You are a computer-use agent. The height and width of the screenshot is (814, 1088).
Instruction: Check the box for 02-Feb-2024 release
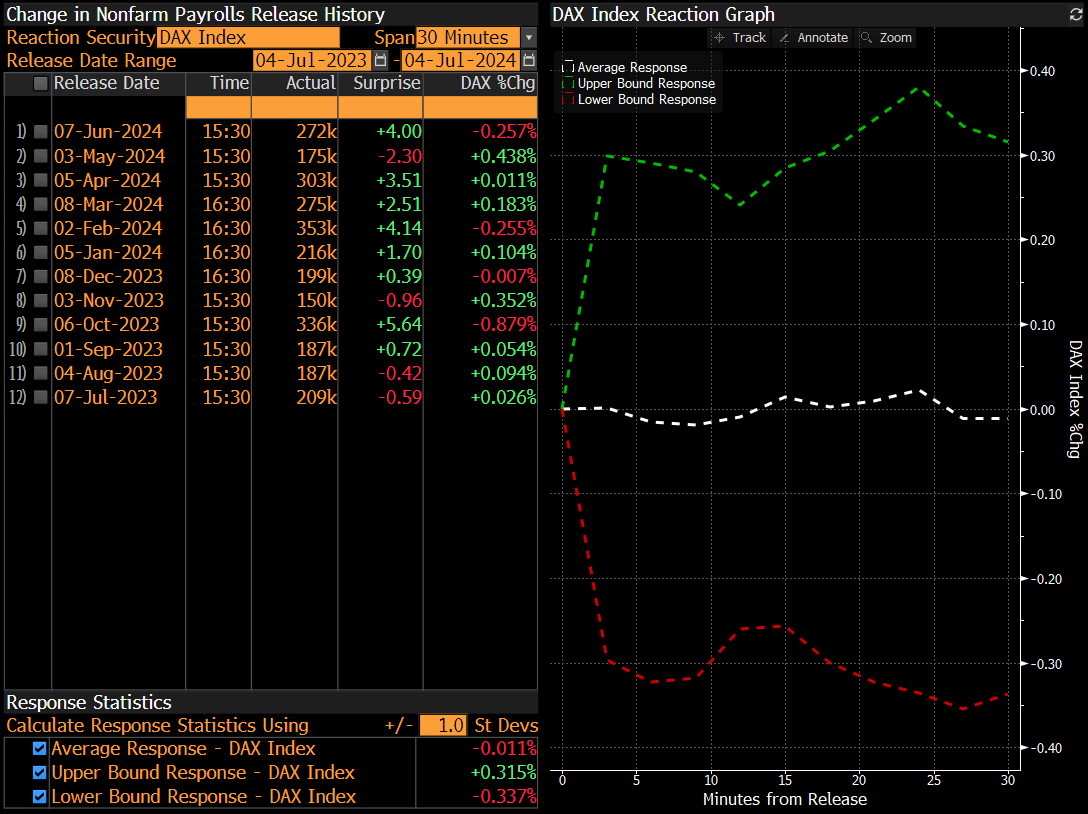click(x=41, y=228)
